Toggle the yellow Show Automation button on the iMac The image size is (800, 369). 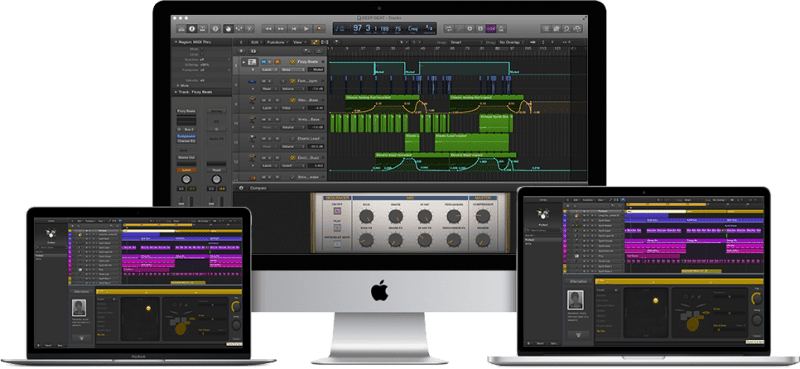(x=315, y=42)
